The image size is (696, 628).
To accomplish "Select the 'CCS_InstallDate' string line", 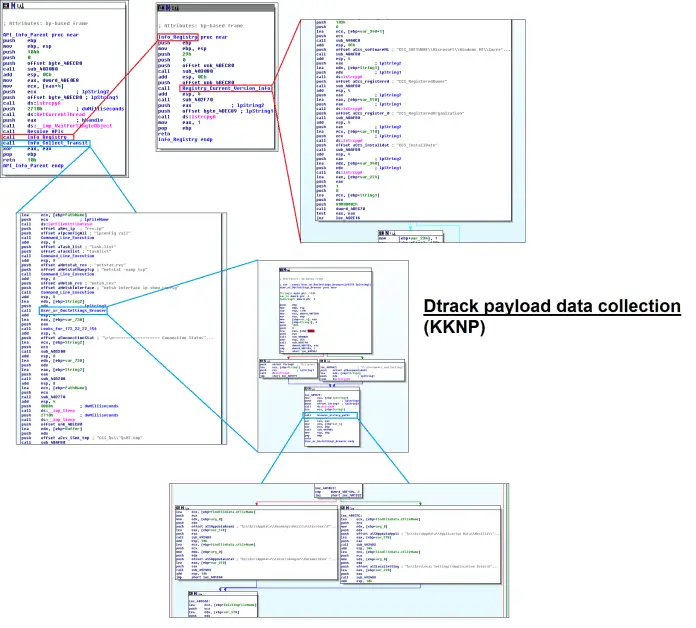I will pos(377,145).
